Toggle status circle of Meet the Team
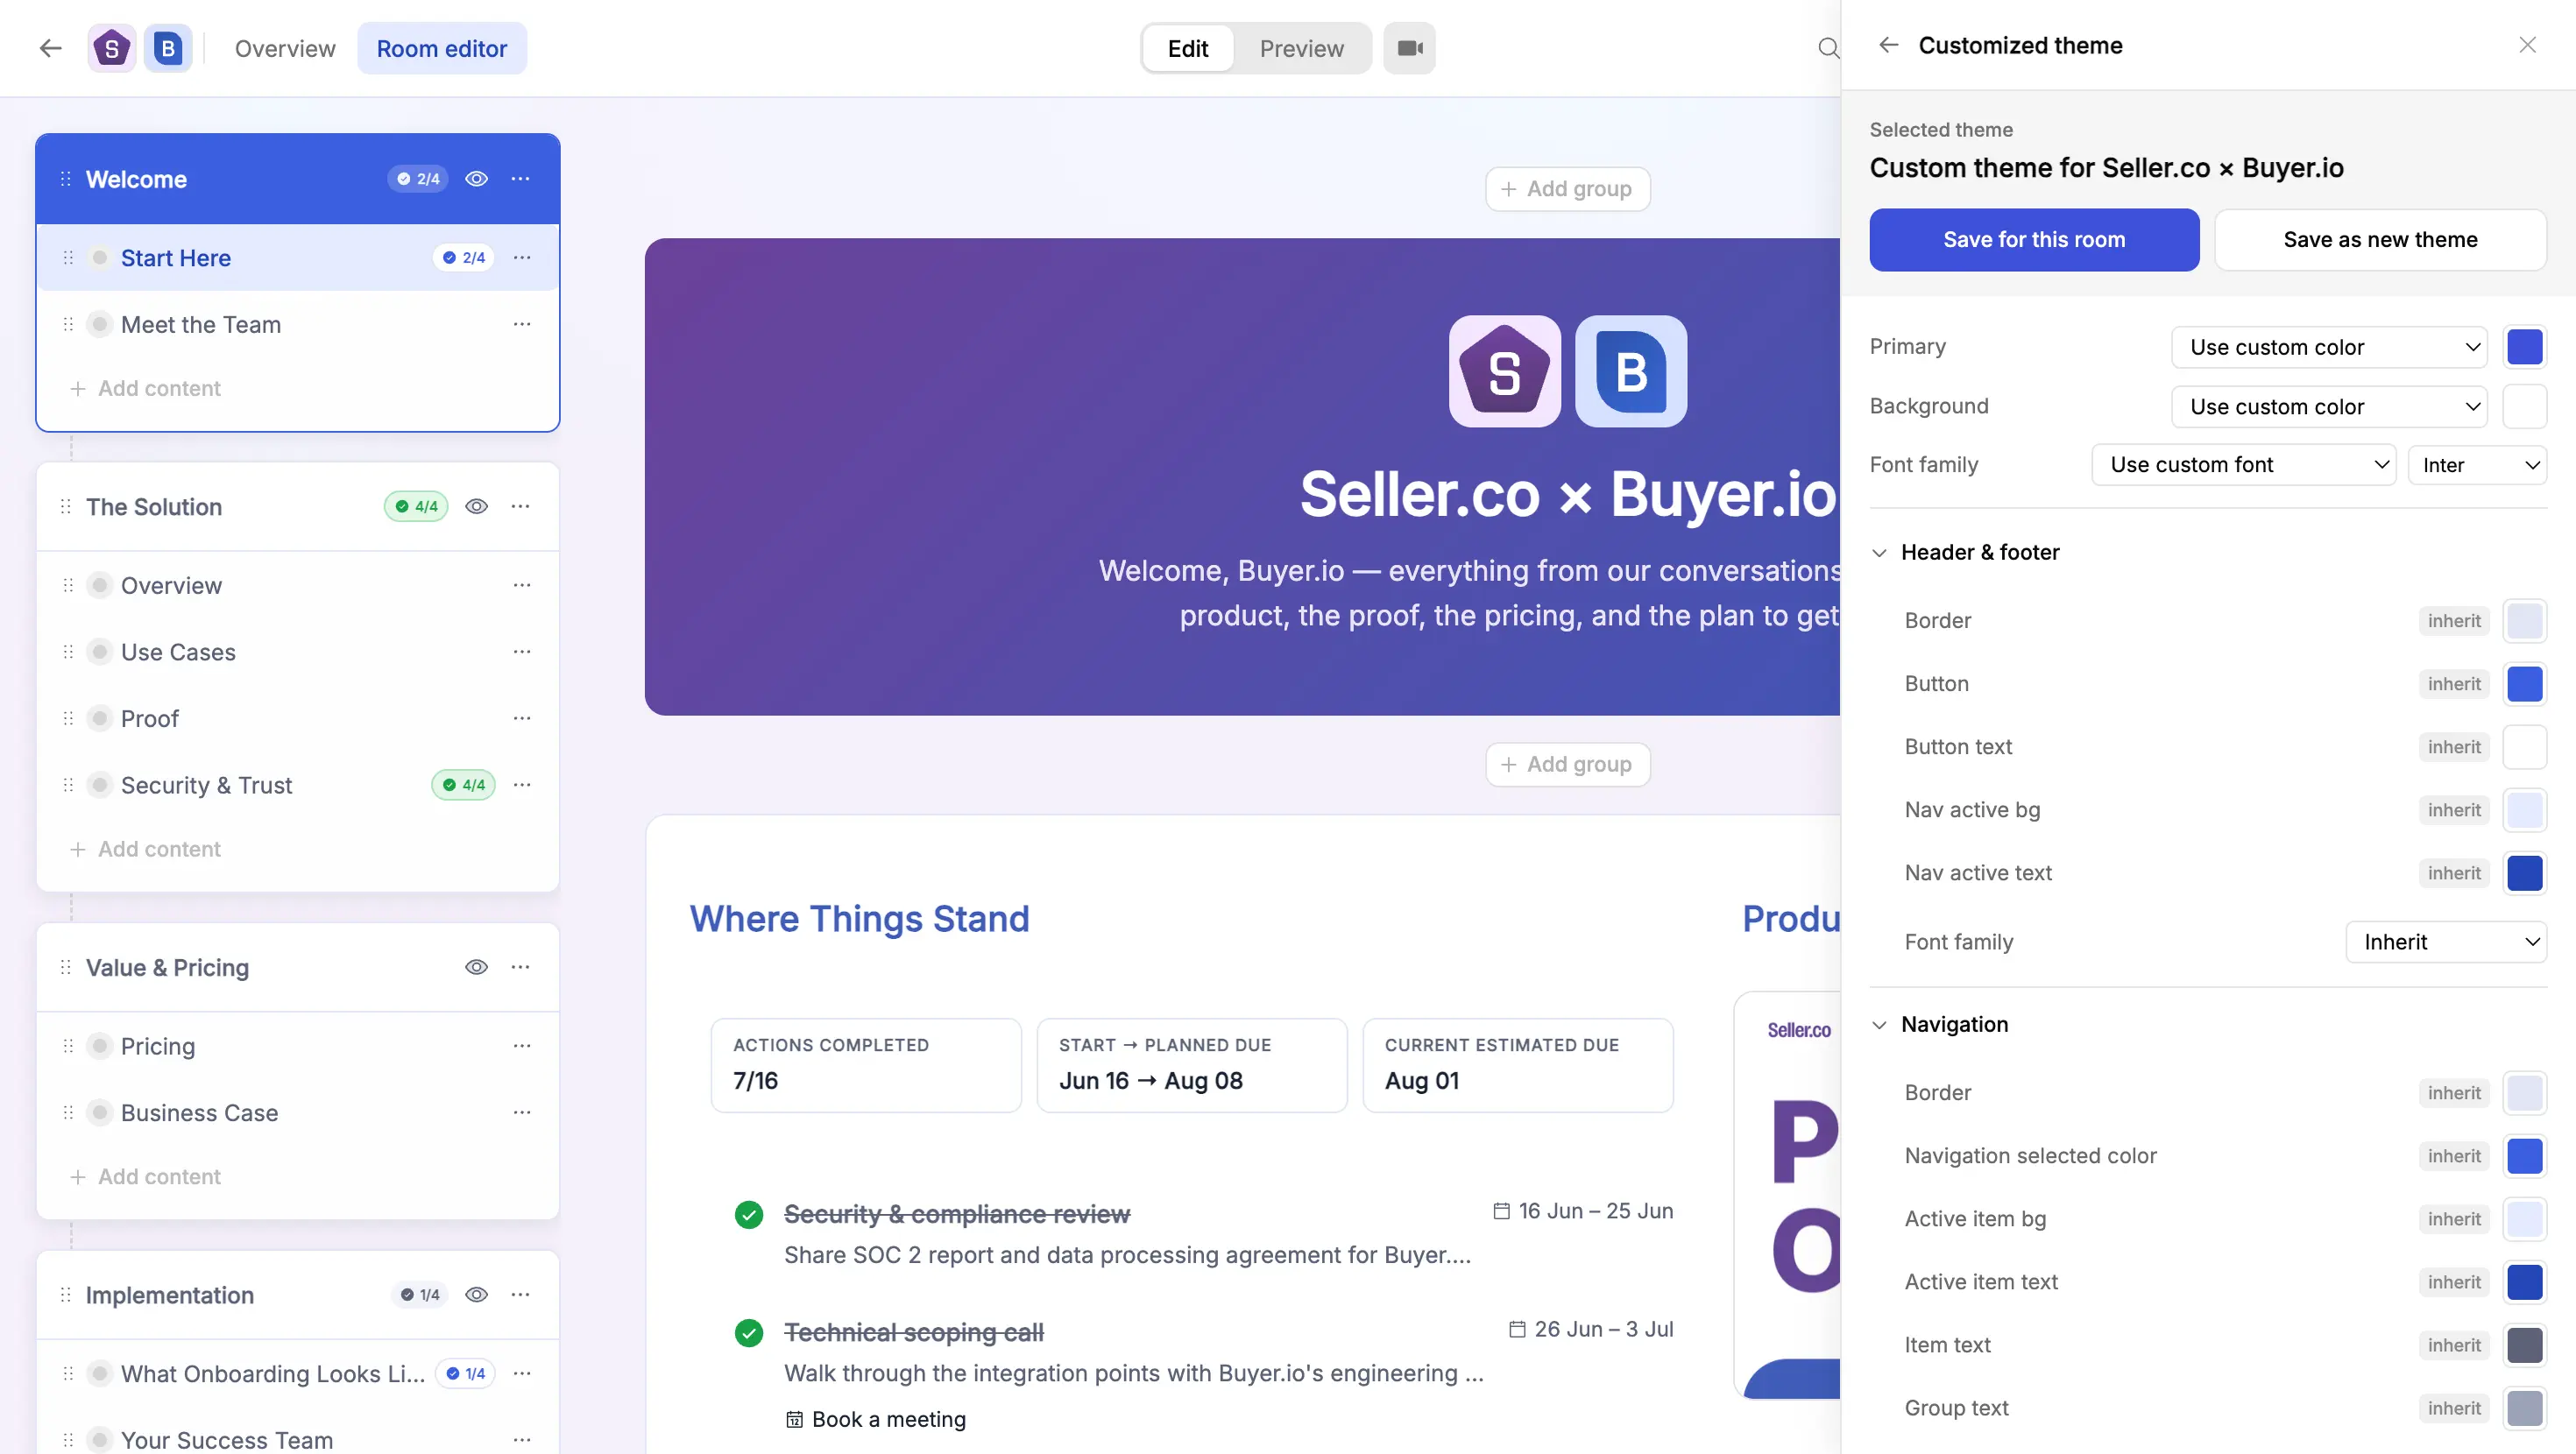The width and height of the screenshot is (2576, 1454). coord(99,324)
